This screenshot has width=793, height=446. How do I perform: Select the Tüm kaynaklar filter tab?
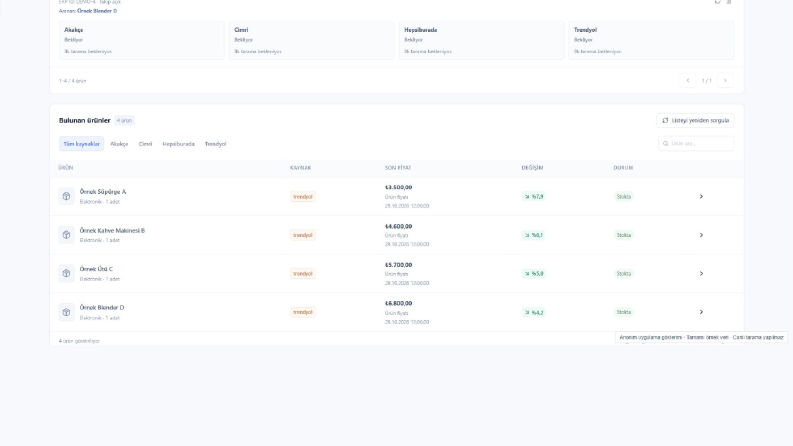click(x=81, y=144)
